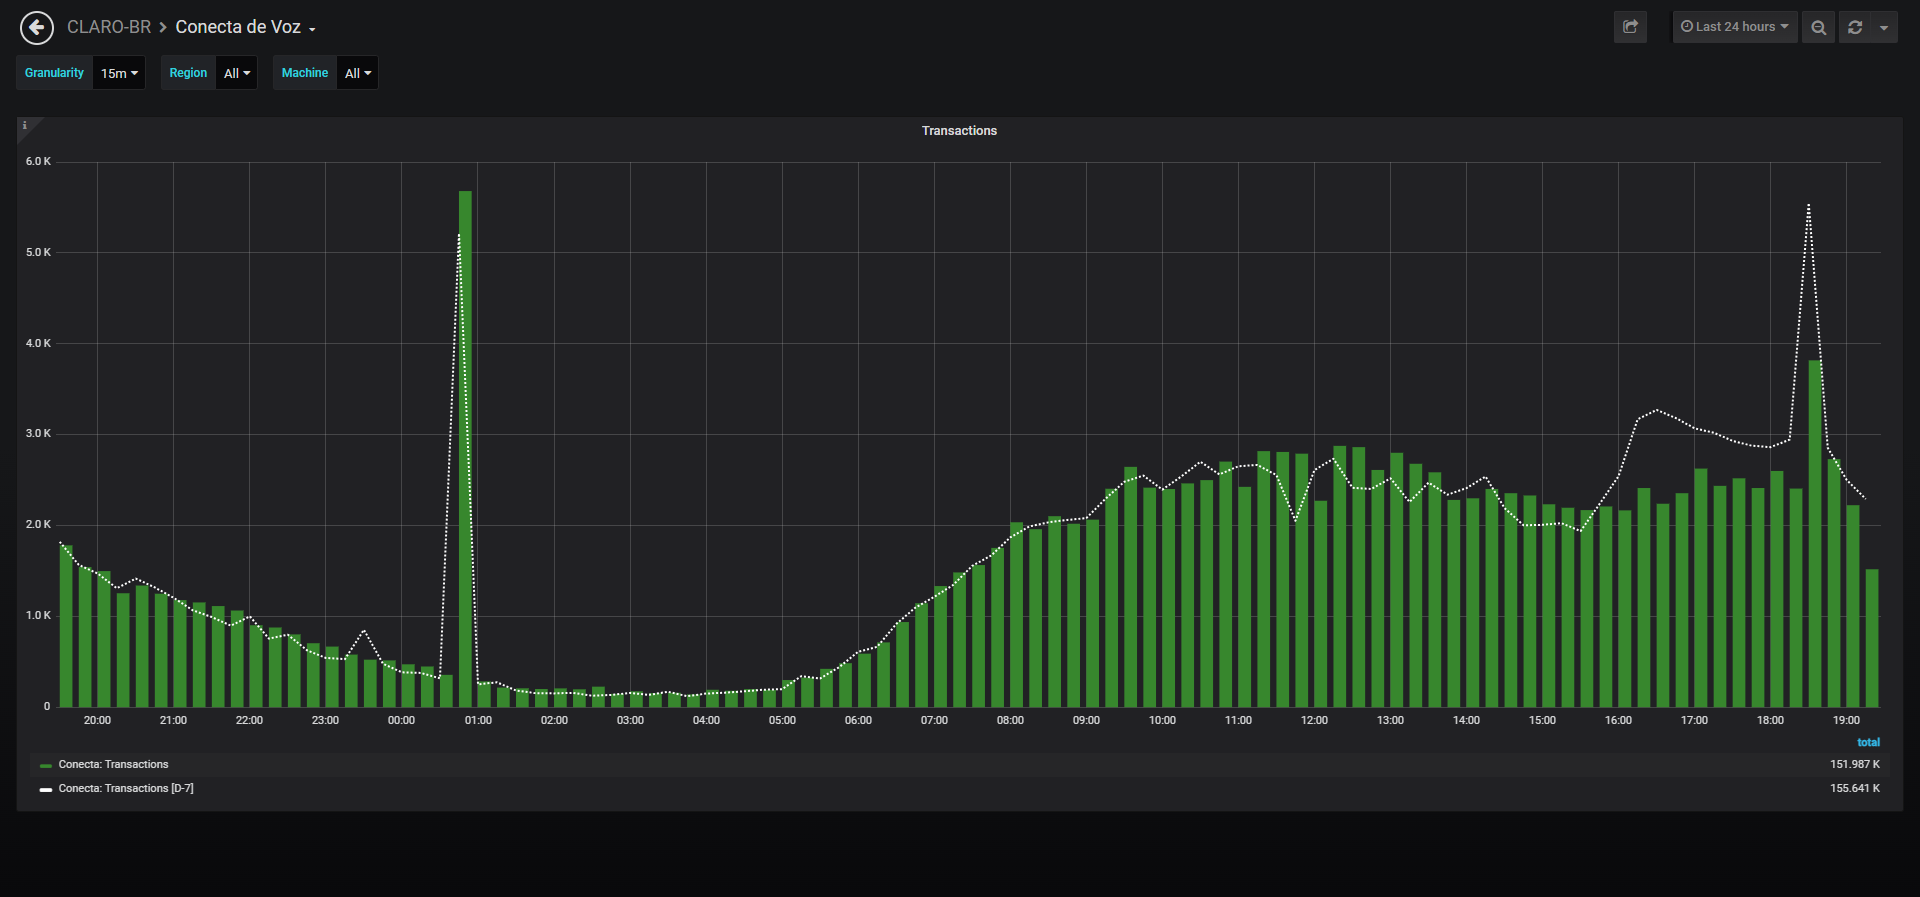Open the Conecta de Voz dashboard menu
The width and height of the screenshot is (1920, 897).
click(245, 27)
